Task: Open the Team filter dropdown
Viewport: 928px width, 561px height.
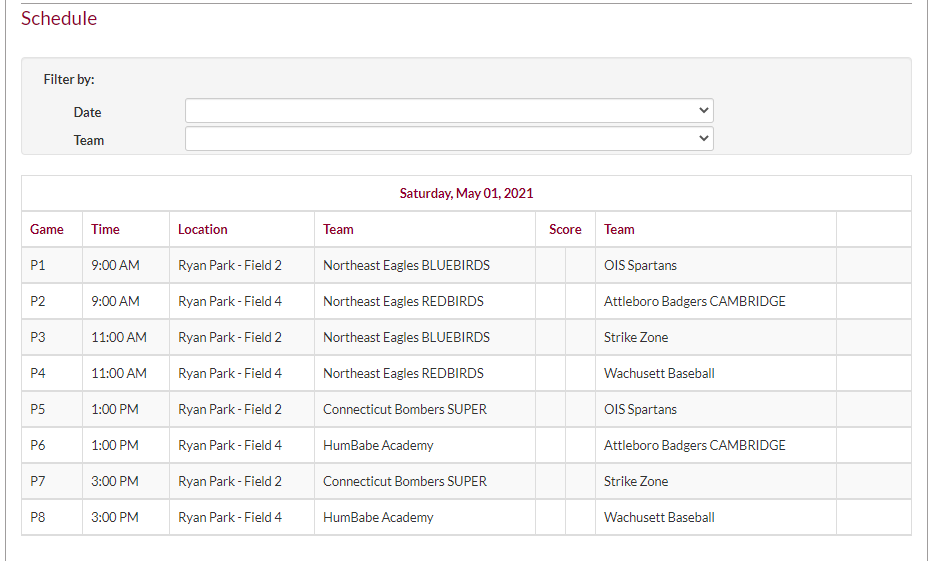Action: (x=449, y=138)
